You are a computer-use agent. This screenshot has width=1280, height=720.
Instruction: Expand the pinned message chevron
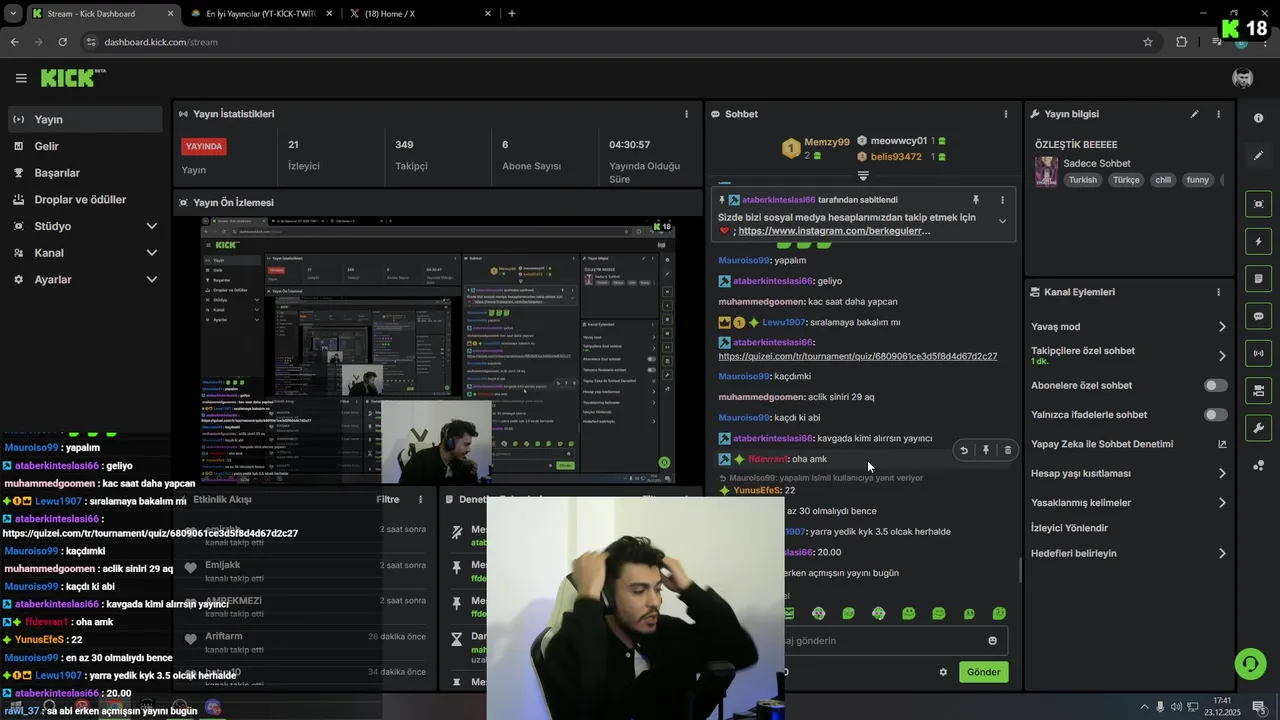point(1002,222)
